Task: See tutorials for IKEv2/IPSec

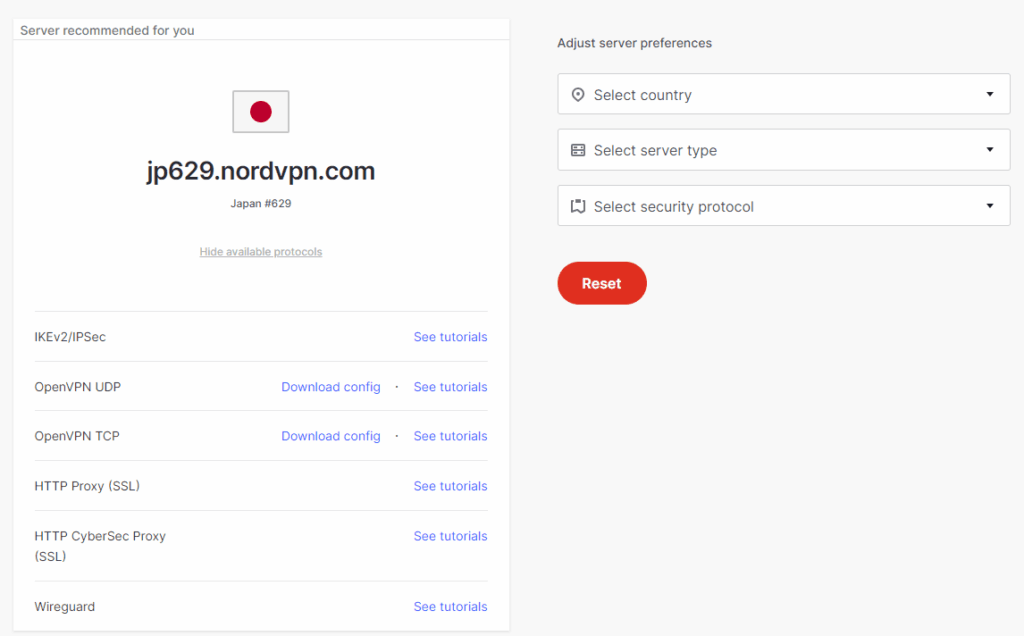Action: coord(450,337)
